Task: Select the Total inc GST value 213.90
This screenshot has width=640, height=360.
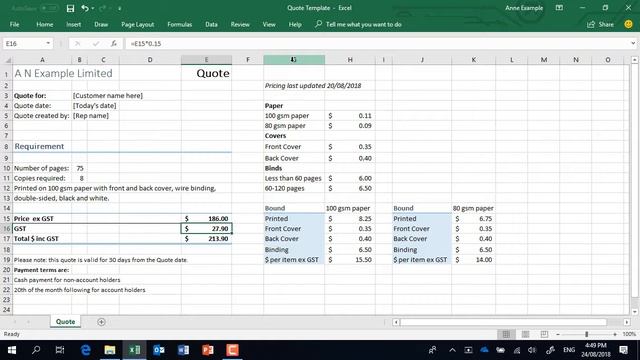Action: pos(207,239)
